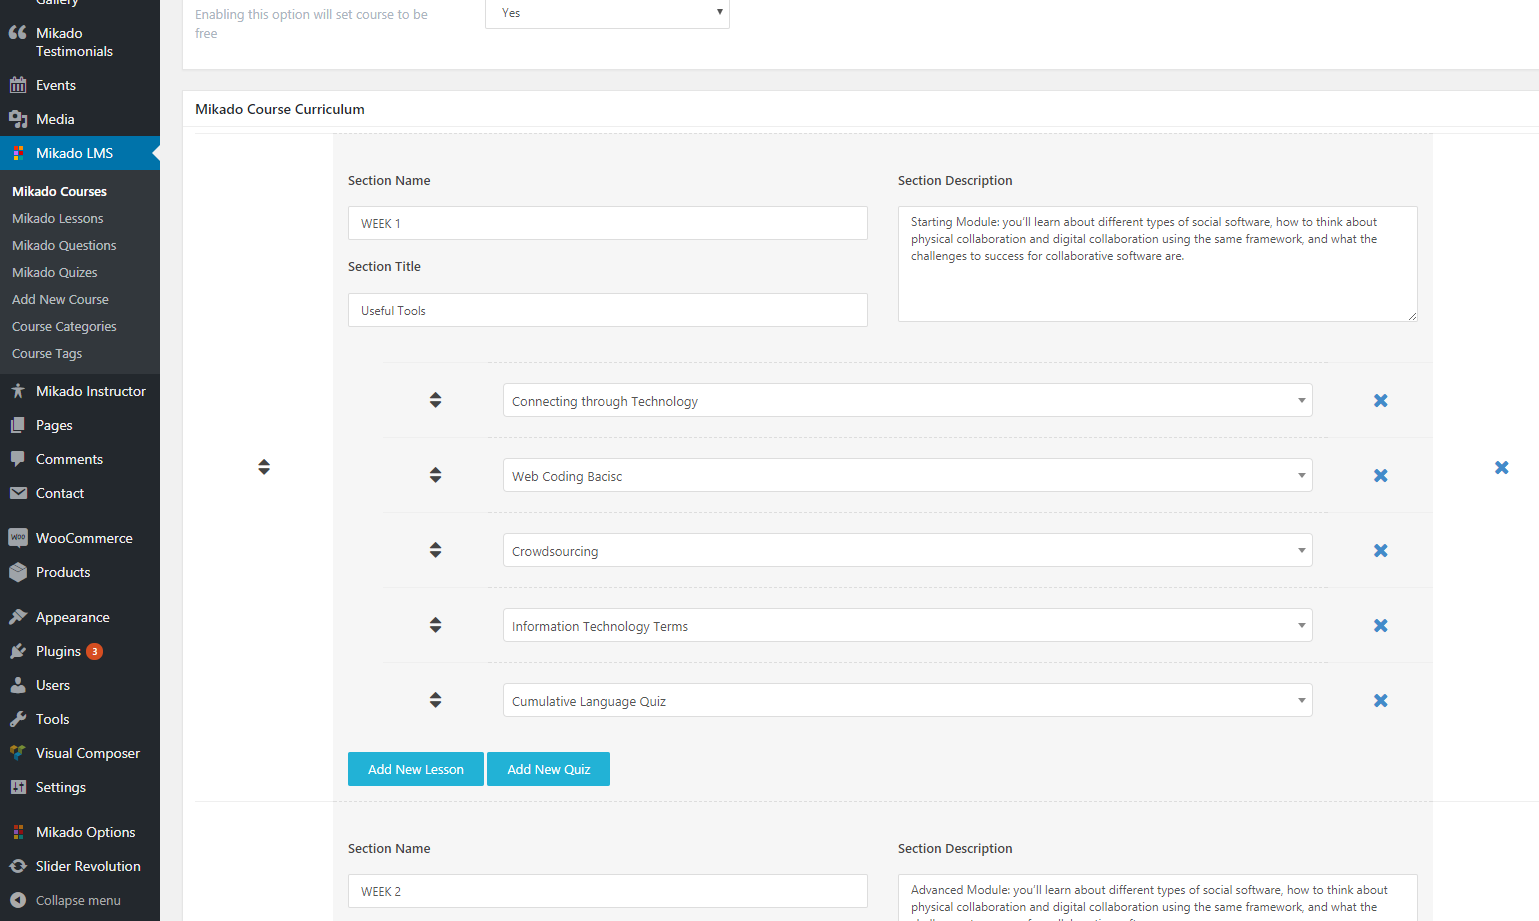Open the Crowdsourcing lesson dropdown
Viewport: 1539px width, 921px height.
(x=908, y=550)
